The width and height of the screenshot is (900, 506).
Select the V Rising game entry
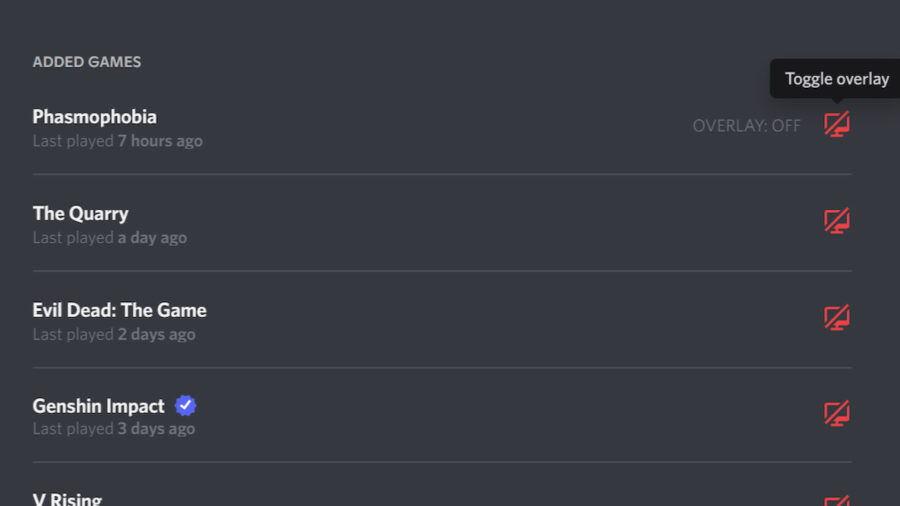pyautogui.click(x=67, y=499)
